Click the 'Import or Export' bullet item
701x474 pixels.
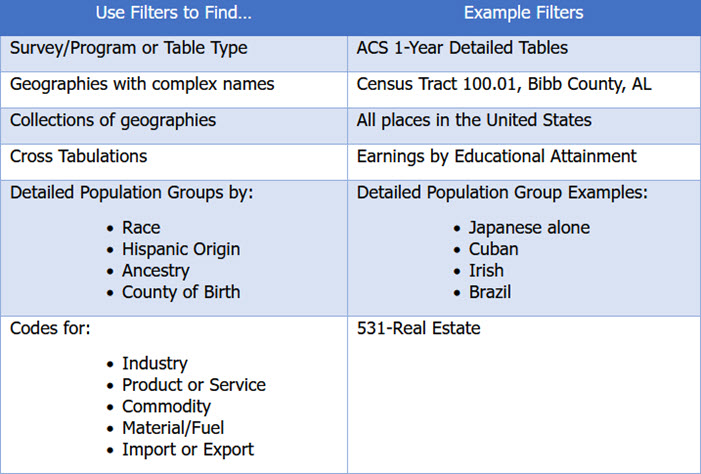188,450
